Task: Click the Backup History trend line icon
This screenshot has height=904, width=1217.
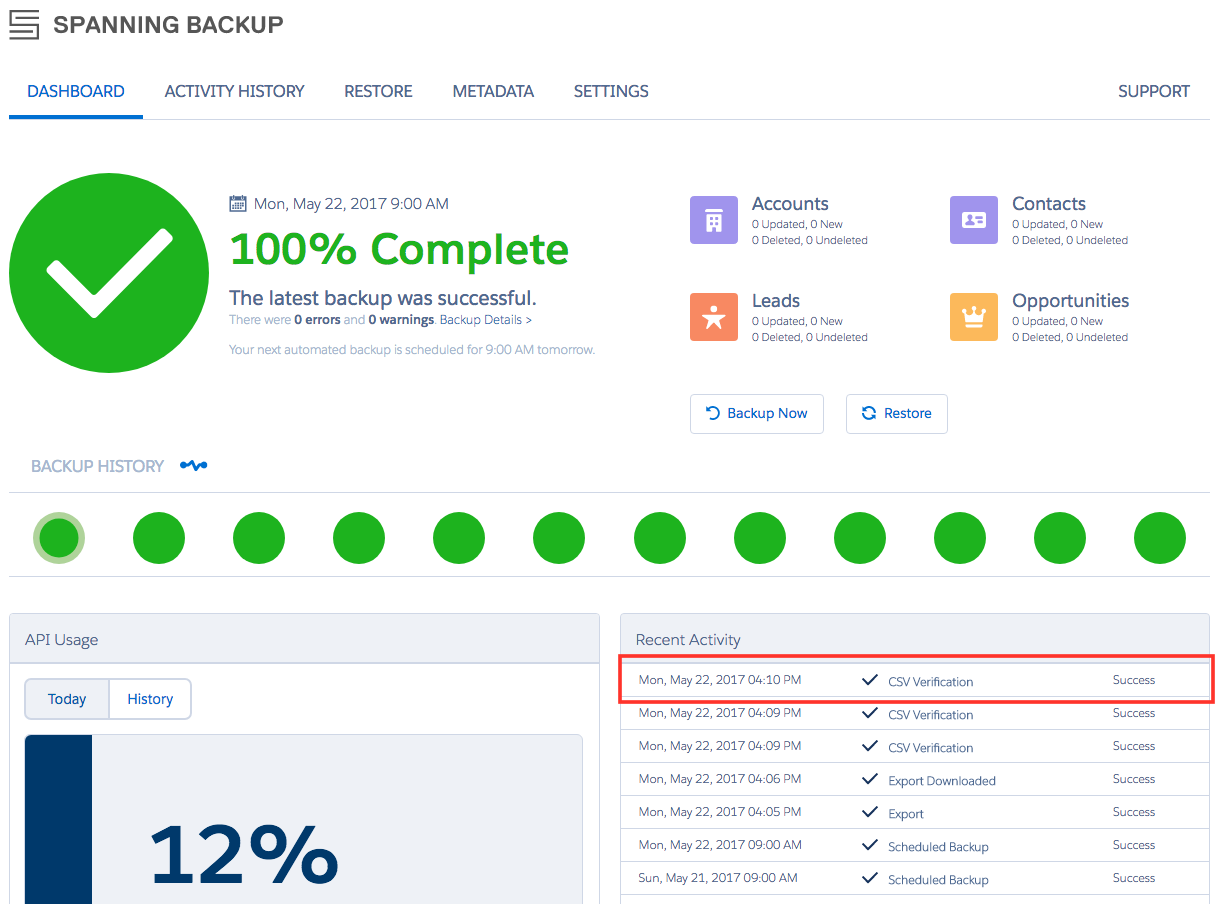Action: pos(193,466)
